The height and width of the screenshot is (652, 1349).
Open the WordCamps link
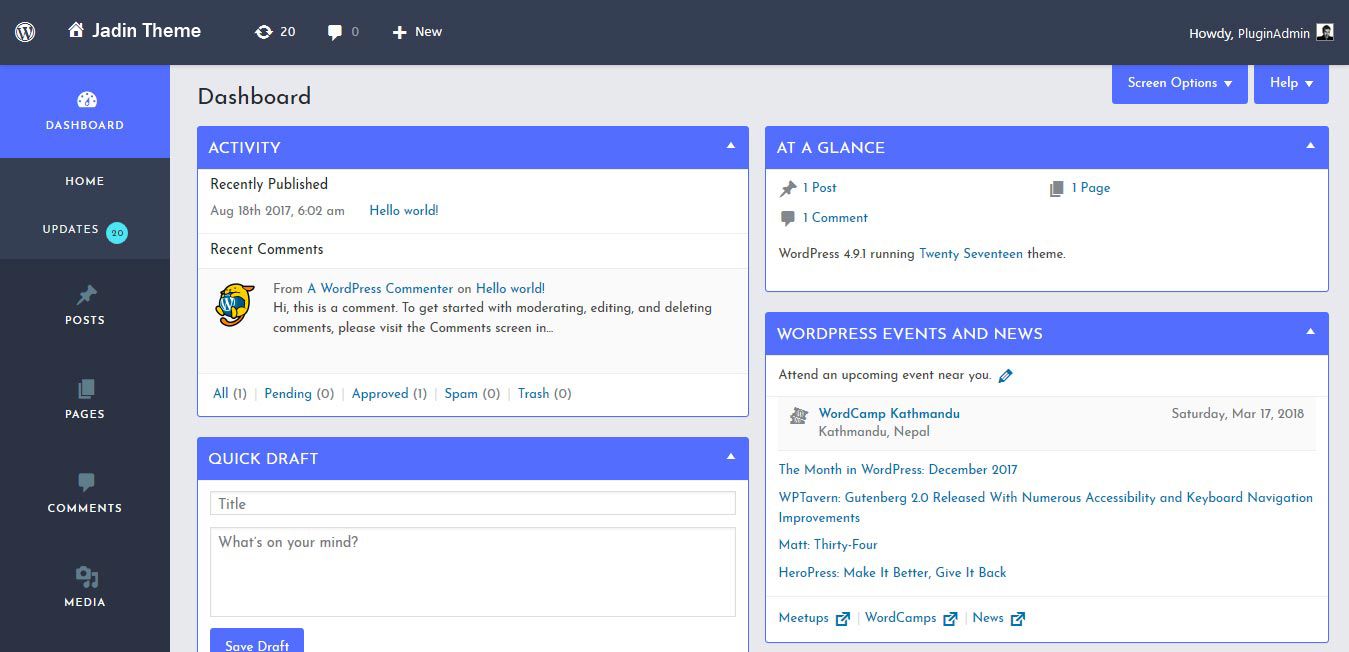click(901, 618)
